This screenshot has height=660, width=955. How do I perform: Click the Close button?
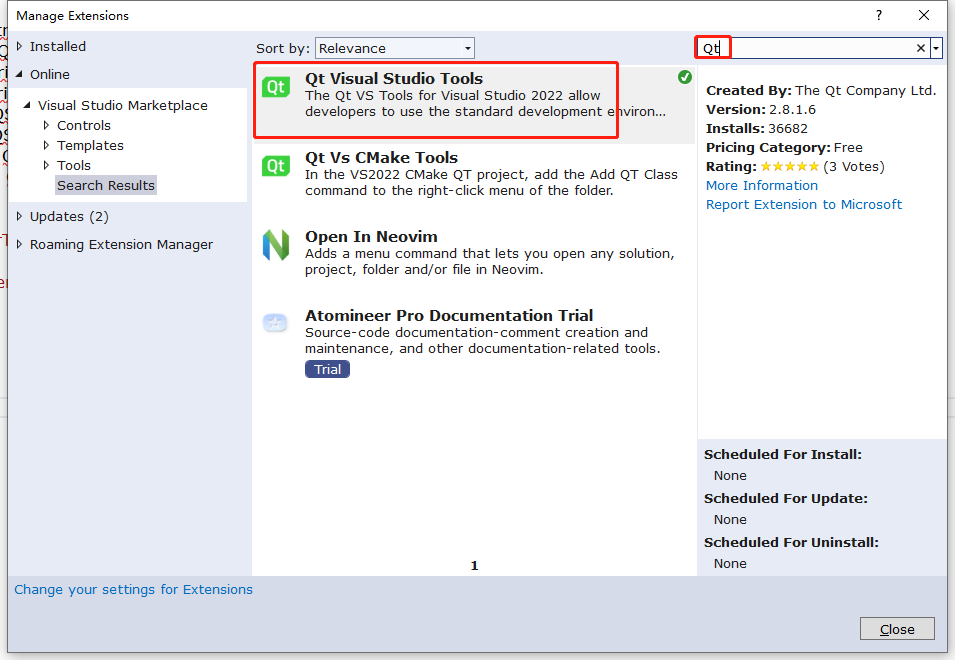pyautogui.click(x=897, y=629)
